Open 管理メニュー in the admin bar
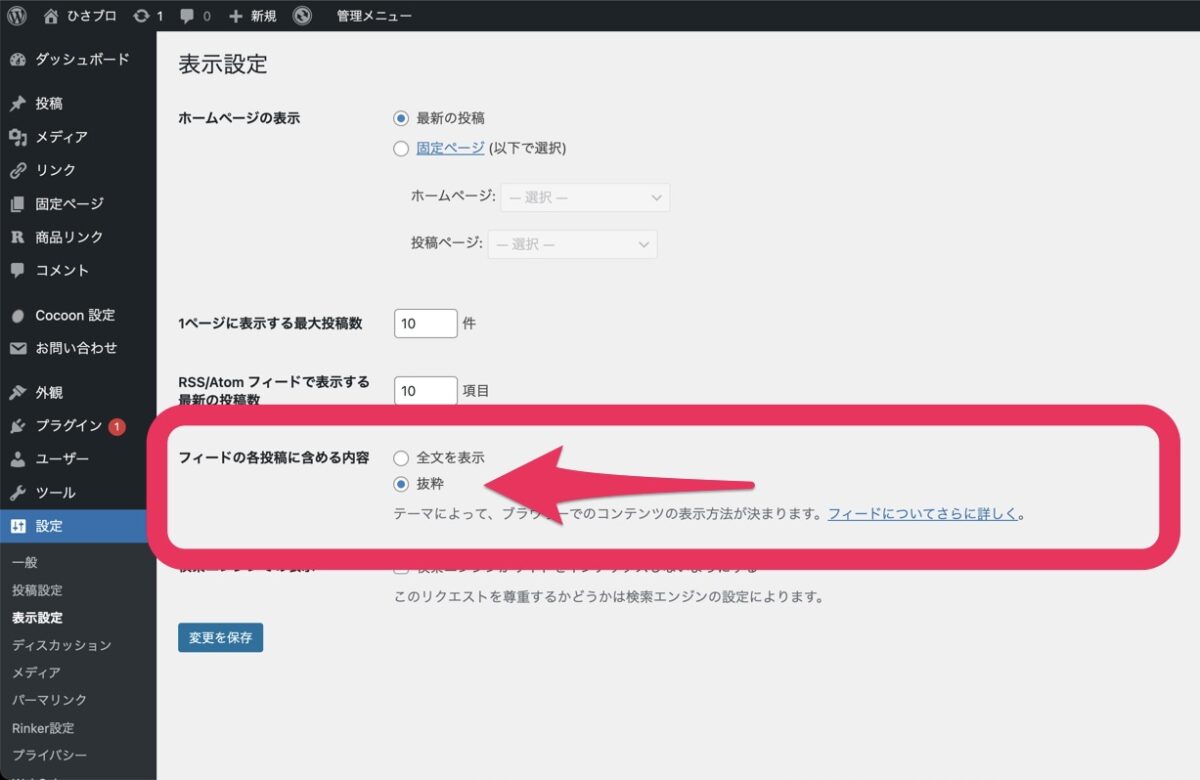This screenshot has height=780, width=1200. [373, 16]
